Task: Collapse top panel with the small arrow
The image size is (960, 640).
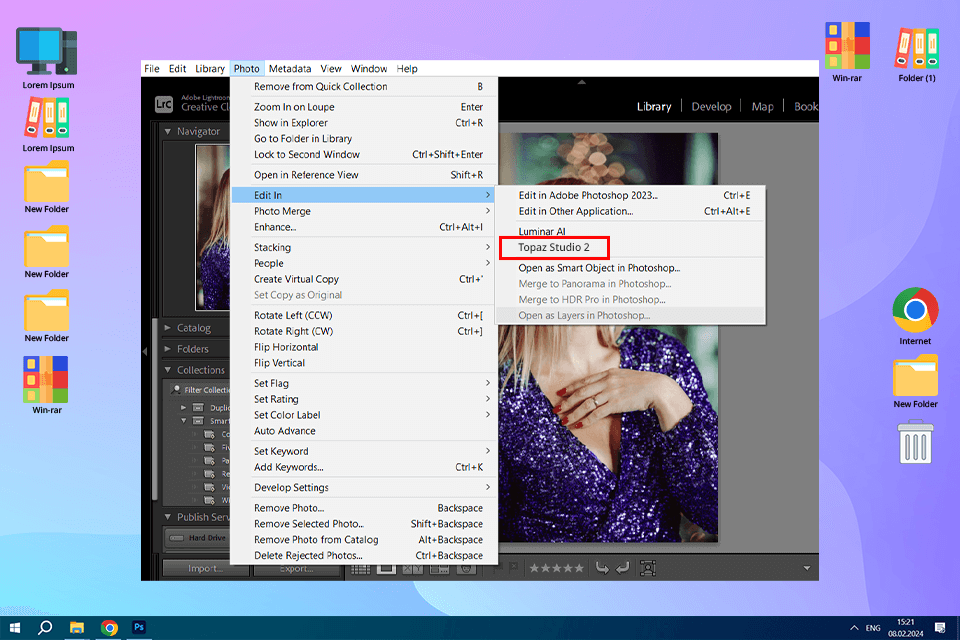Action: (x=582, y=81)
